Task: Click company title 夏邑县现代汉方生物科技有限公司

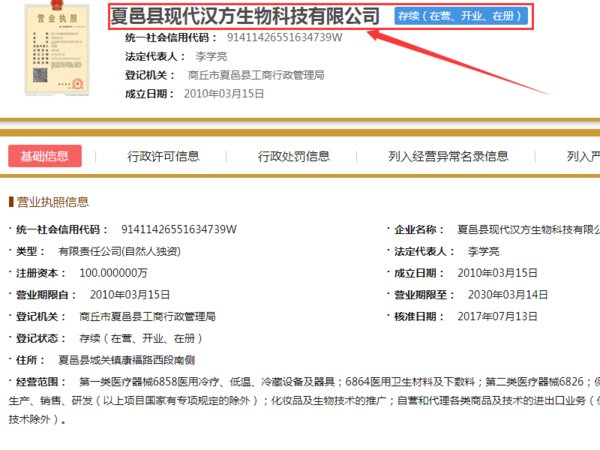Action: [245, 16]
